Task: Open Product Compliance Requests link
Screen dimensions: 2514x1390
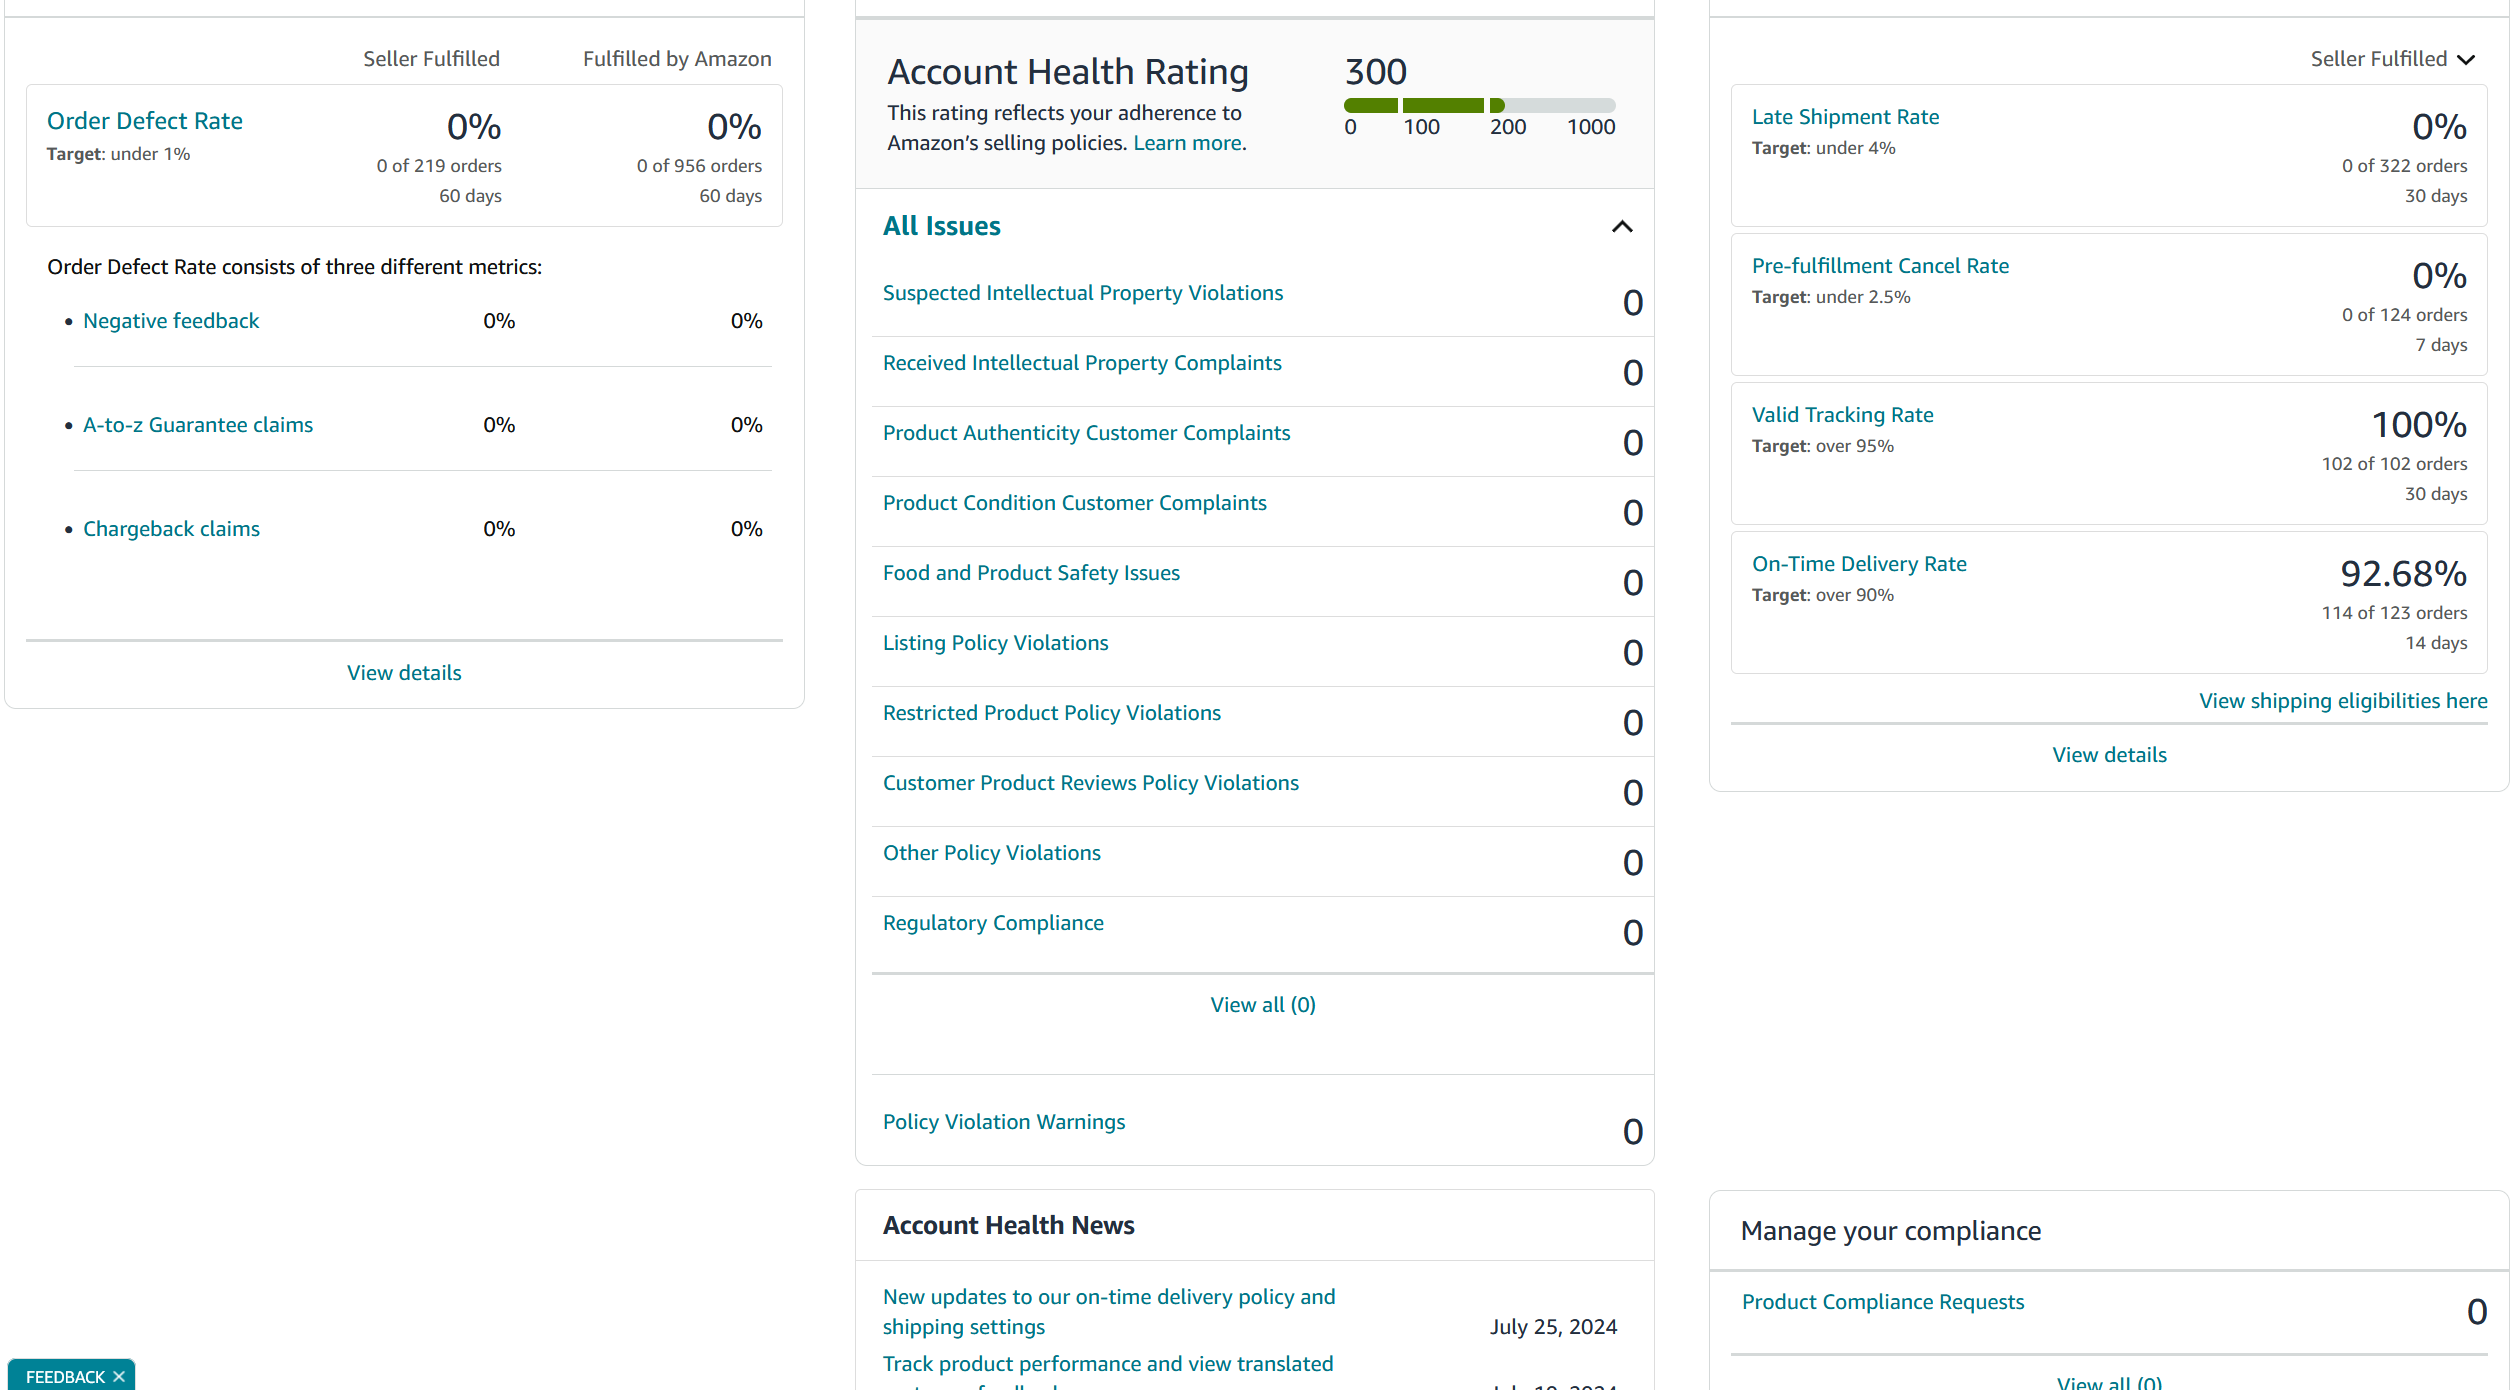Action: (1882, 1302)
